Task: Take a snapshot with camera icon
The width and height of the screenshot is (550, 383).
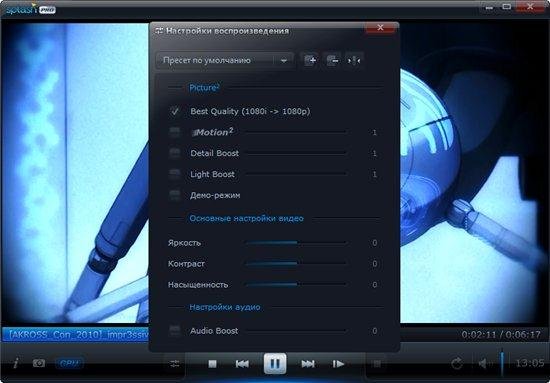Action: pos(39,363)
